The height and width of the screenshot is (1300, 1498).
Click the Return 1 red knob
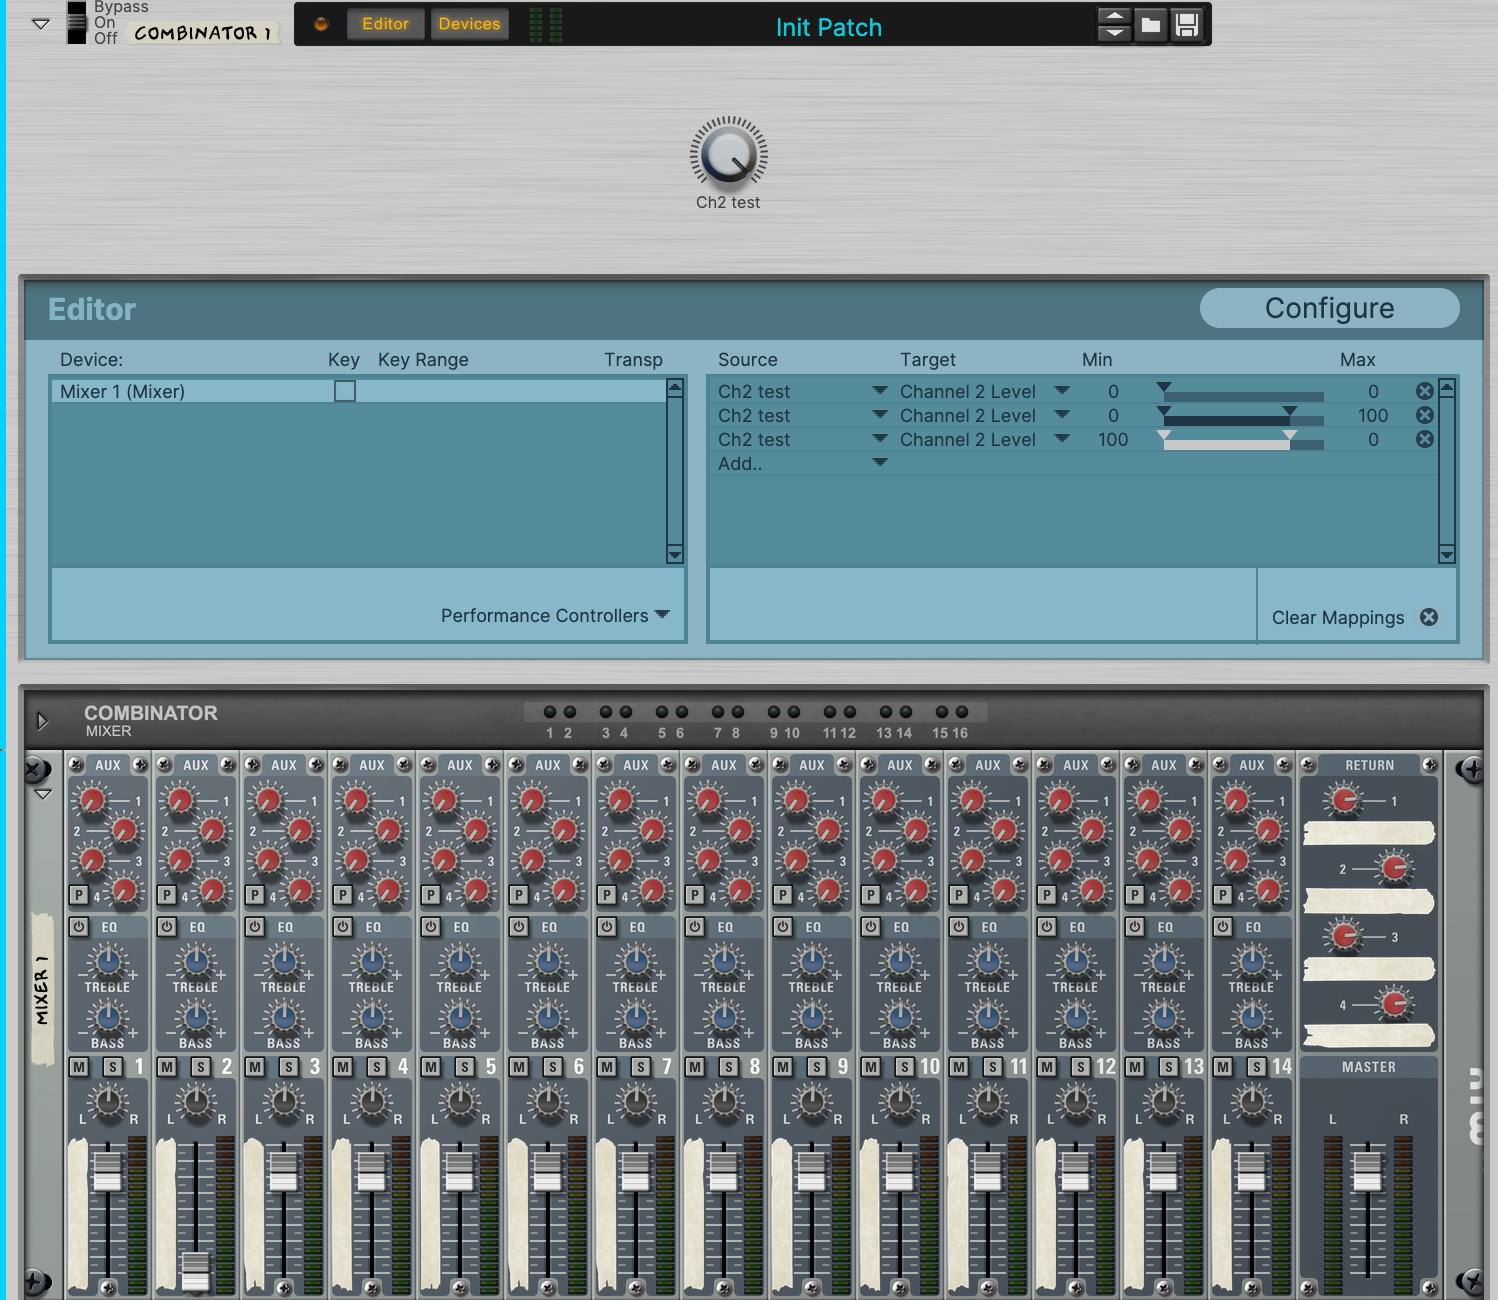(x=1344, y=800)
